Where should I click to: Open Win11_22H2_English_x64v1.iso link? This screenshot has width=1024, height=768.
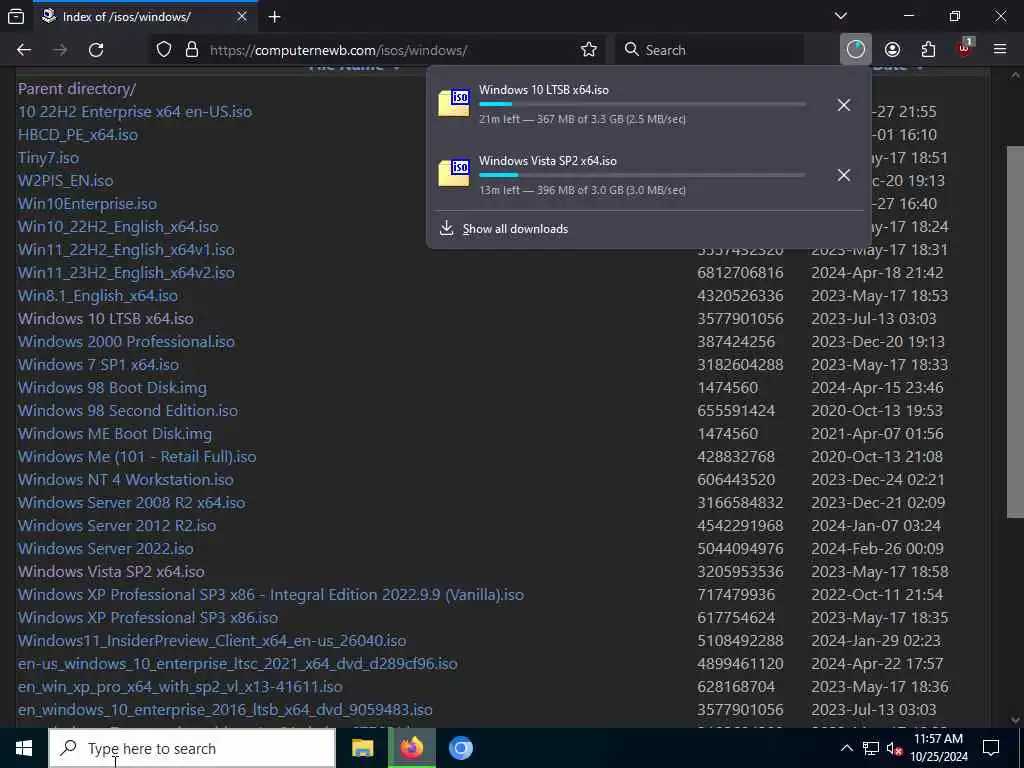click(x=126, y=249)
